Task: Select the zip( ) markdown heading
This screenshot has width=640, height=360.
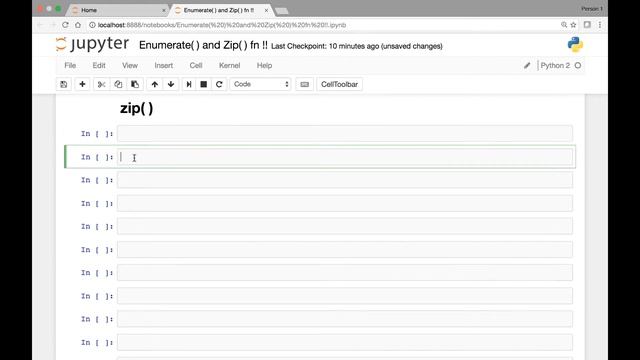Action: tap(136, 109)
